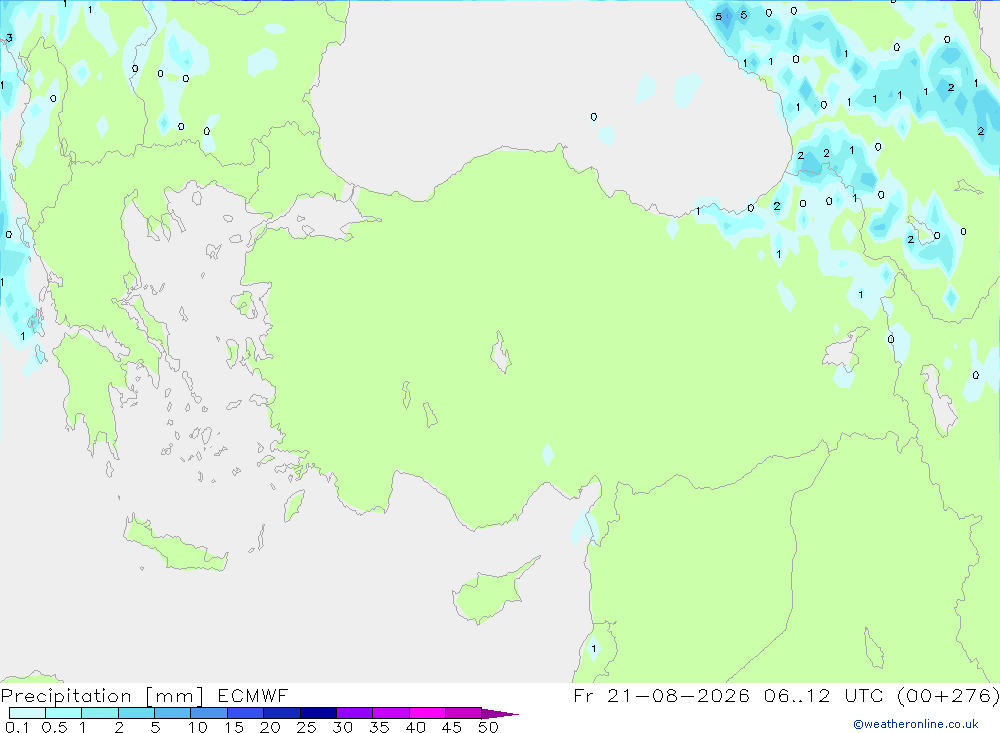Choose the 15–20 mm blue legend swatch
The width and height of the screenshot is (1000, 733).
click(x=246, y=713)
